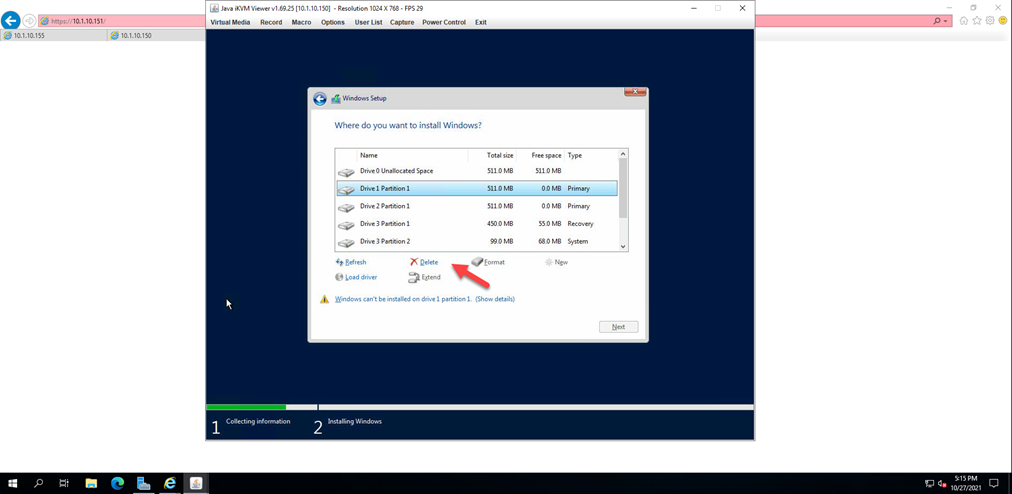Screen dimensions: 1012x494
Task: Select Drive 2 Partition 1 row
Action: tap(477, 206)
